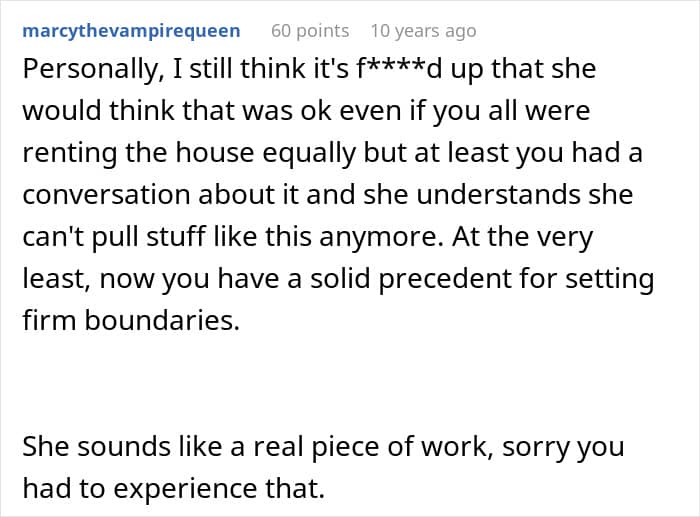
Task: Open the '10 years ago' timestamp permalink
Action: pos(423,31)
